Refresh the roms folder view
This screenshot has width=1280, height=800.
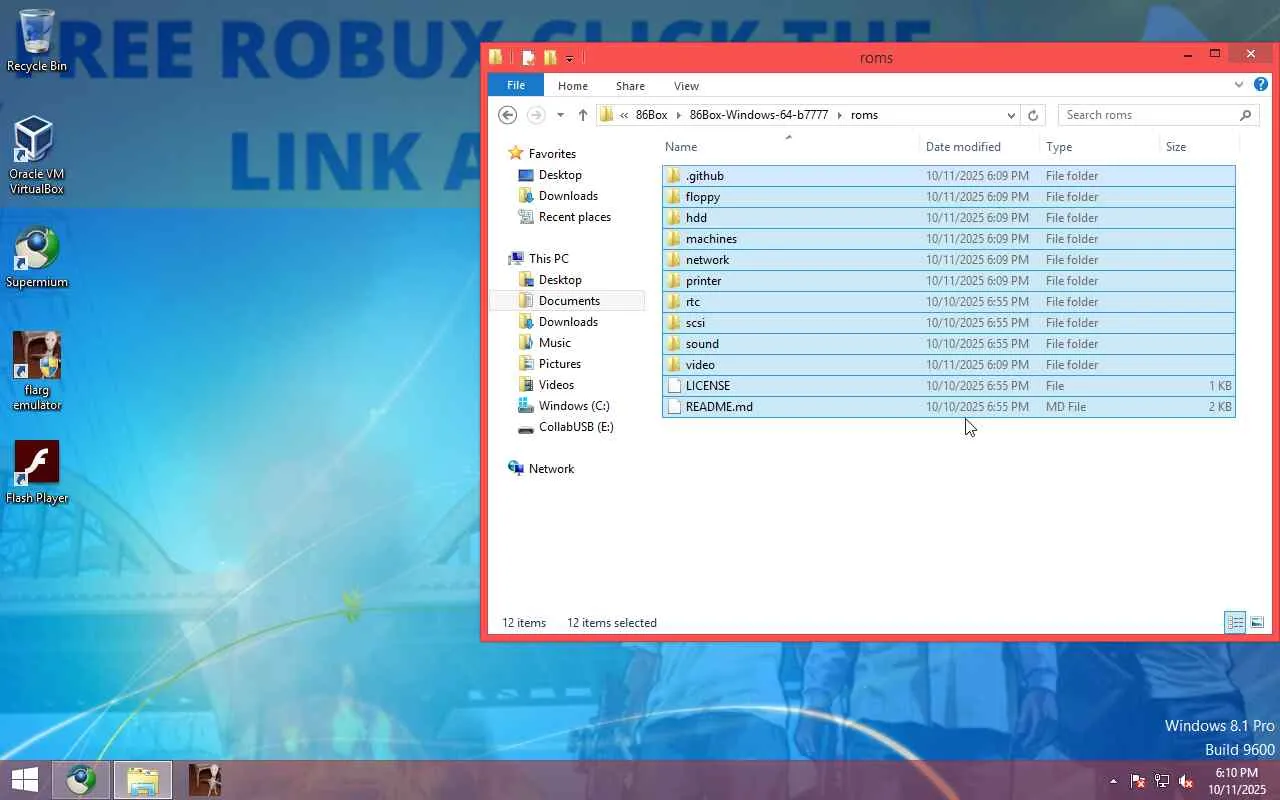1034,115
